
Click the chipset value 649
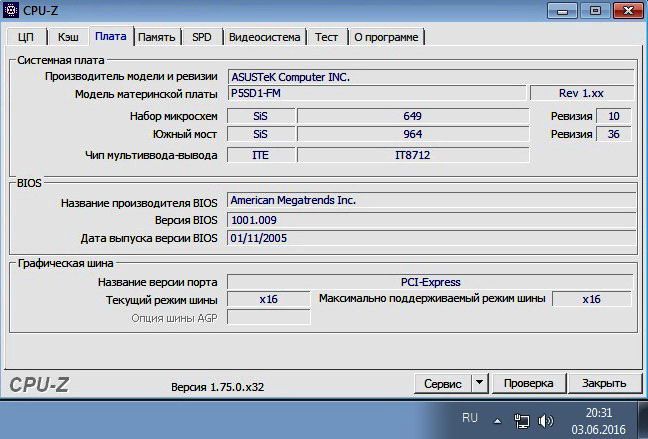(413, 116)
